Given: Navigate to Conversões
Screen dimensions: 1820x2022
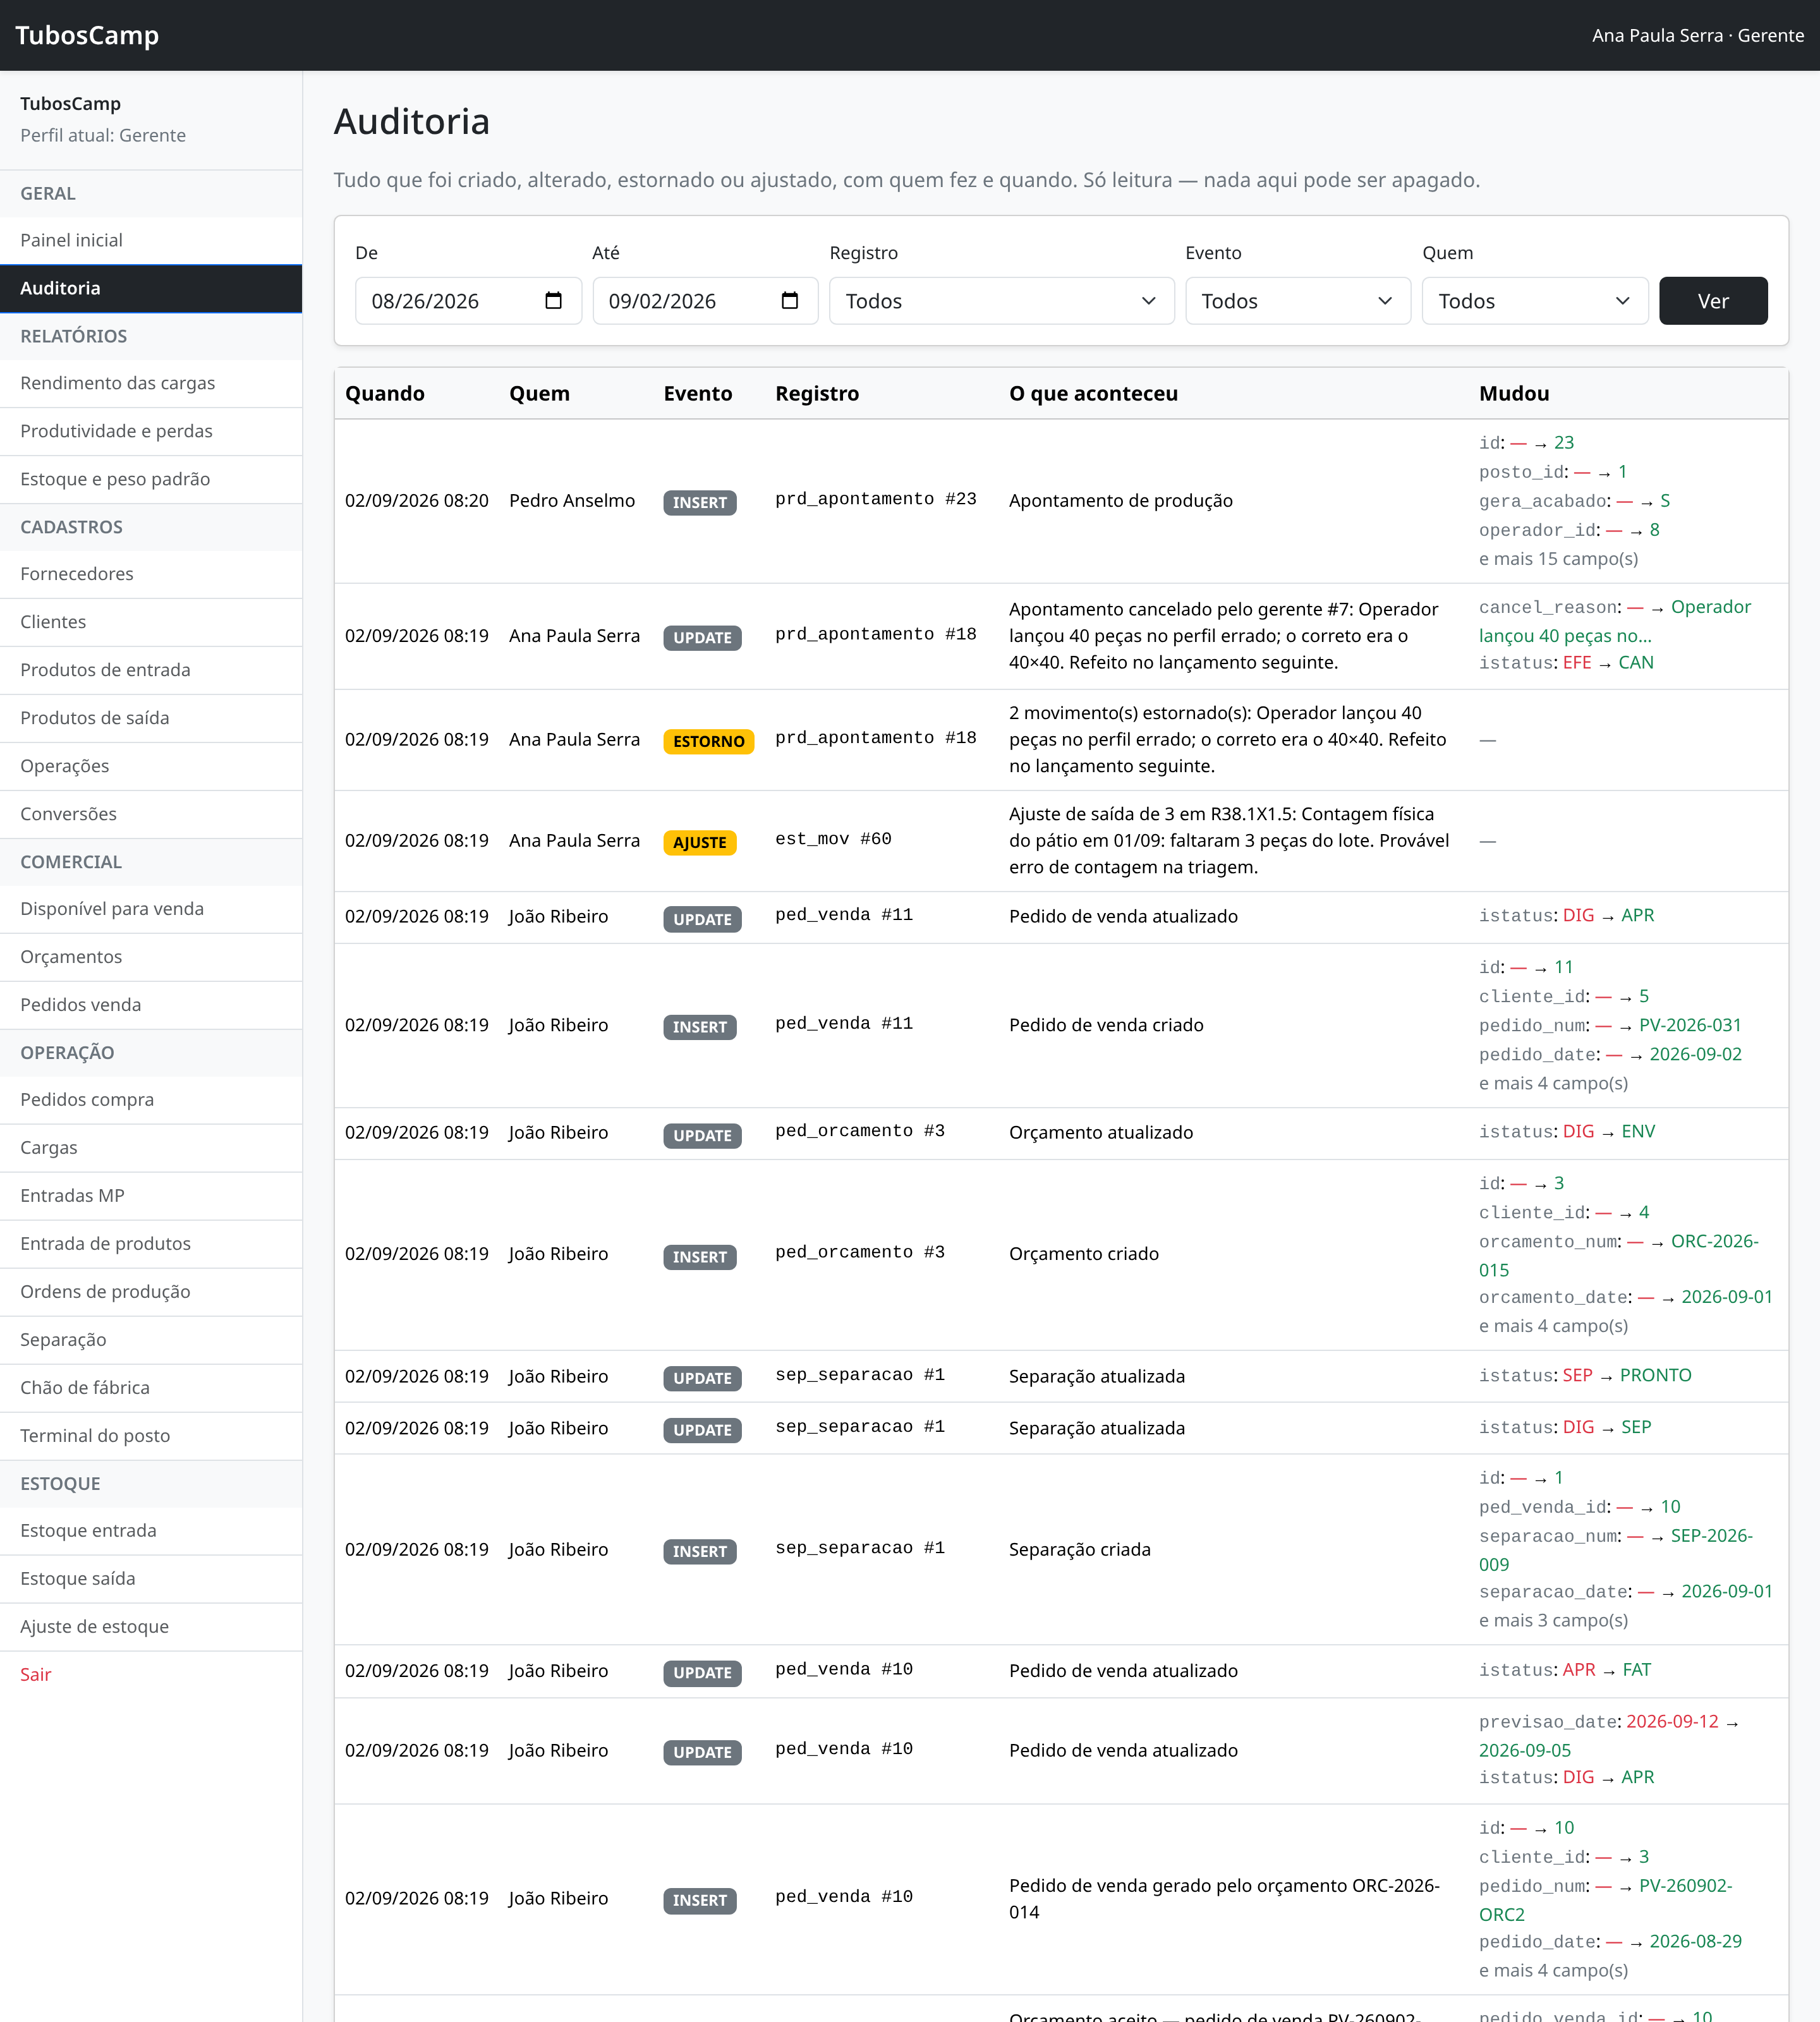Looking at the screenshot, I should 151,814.
